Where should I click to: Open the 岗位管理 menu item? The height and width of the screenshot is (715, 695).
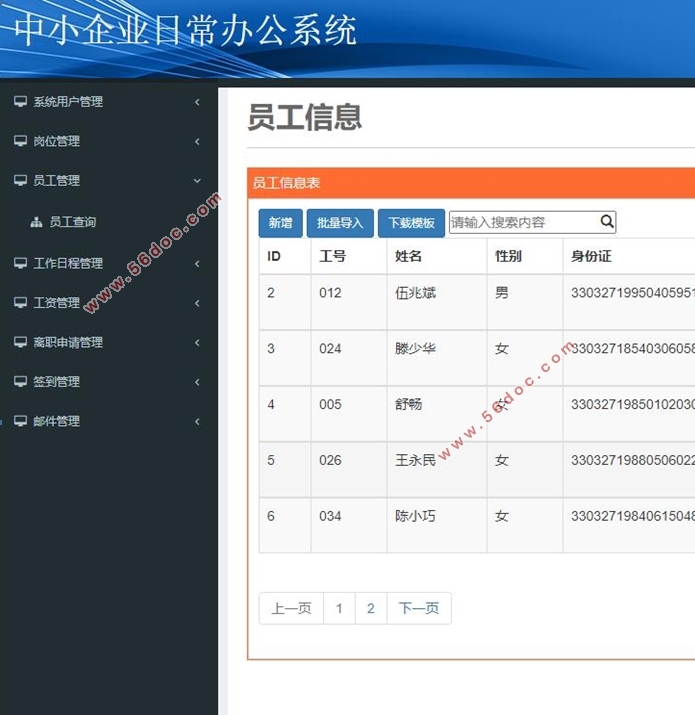tap(56, 142)
